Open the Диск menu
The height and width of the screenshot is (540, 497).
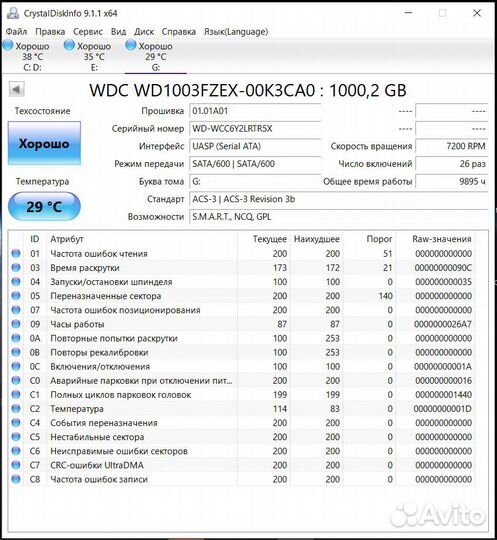click(x=144, y=32)
